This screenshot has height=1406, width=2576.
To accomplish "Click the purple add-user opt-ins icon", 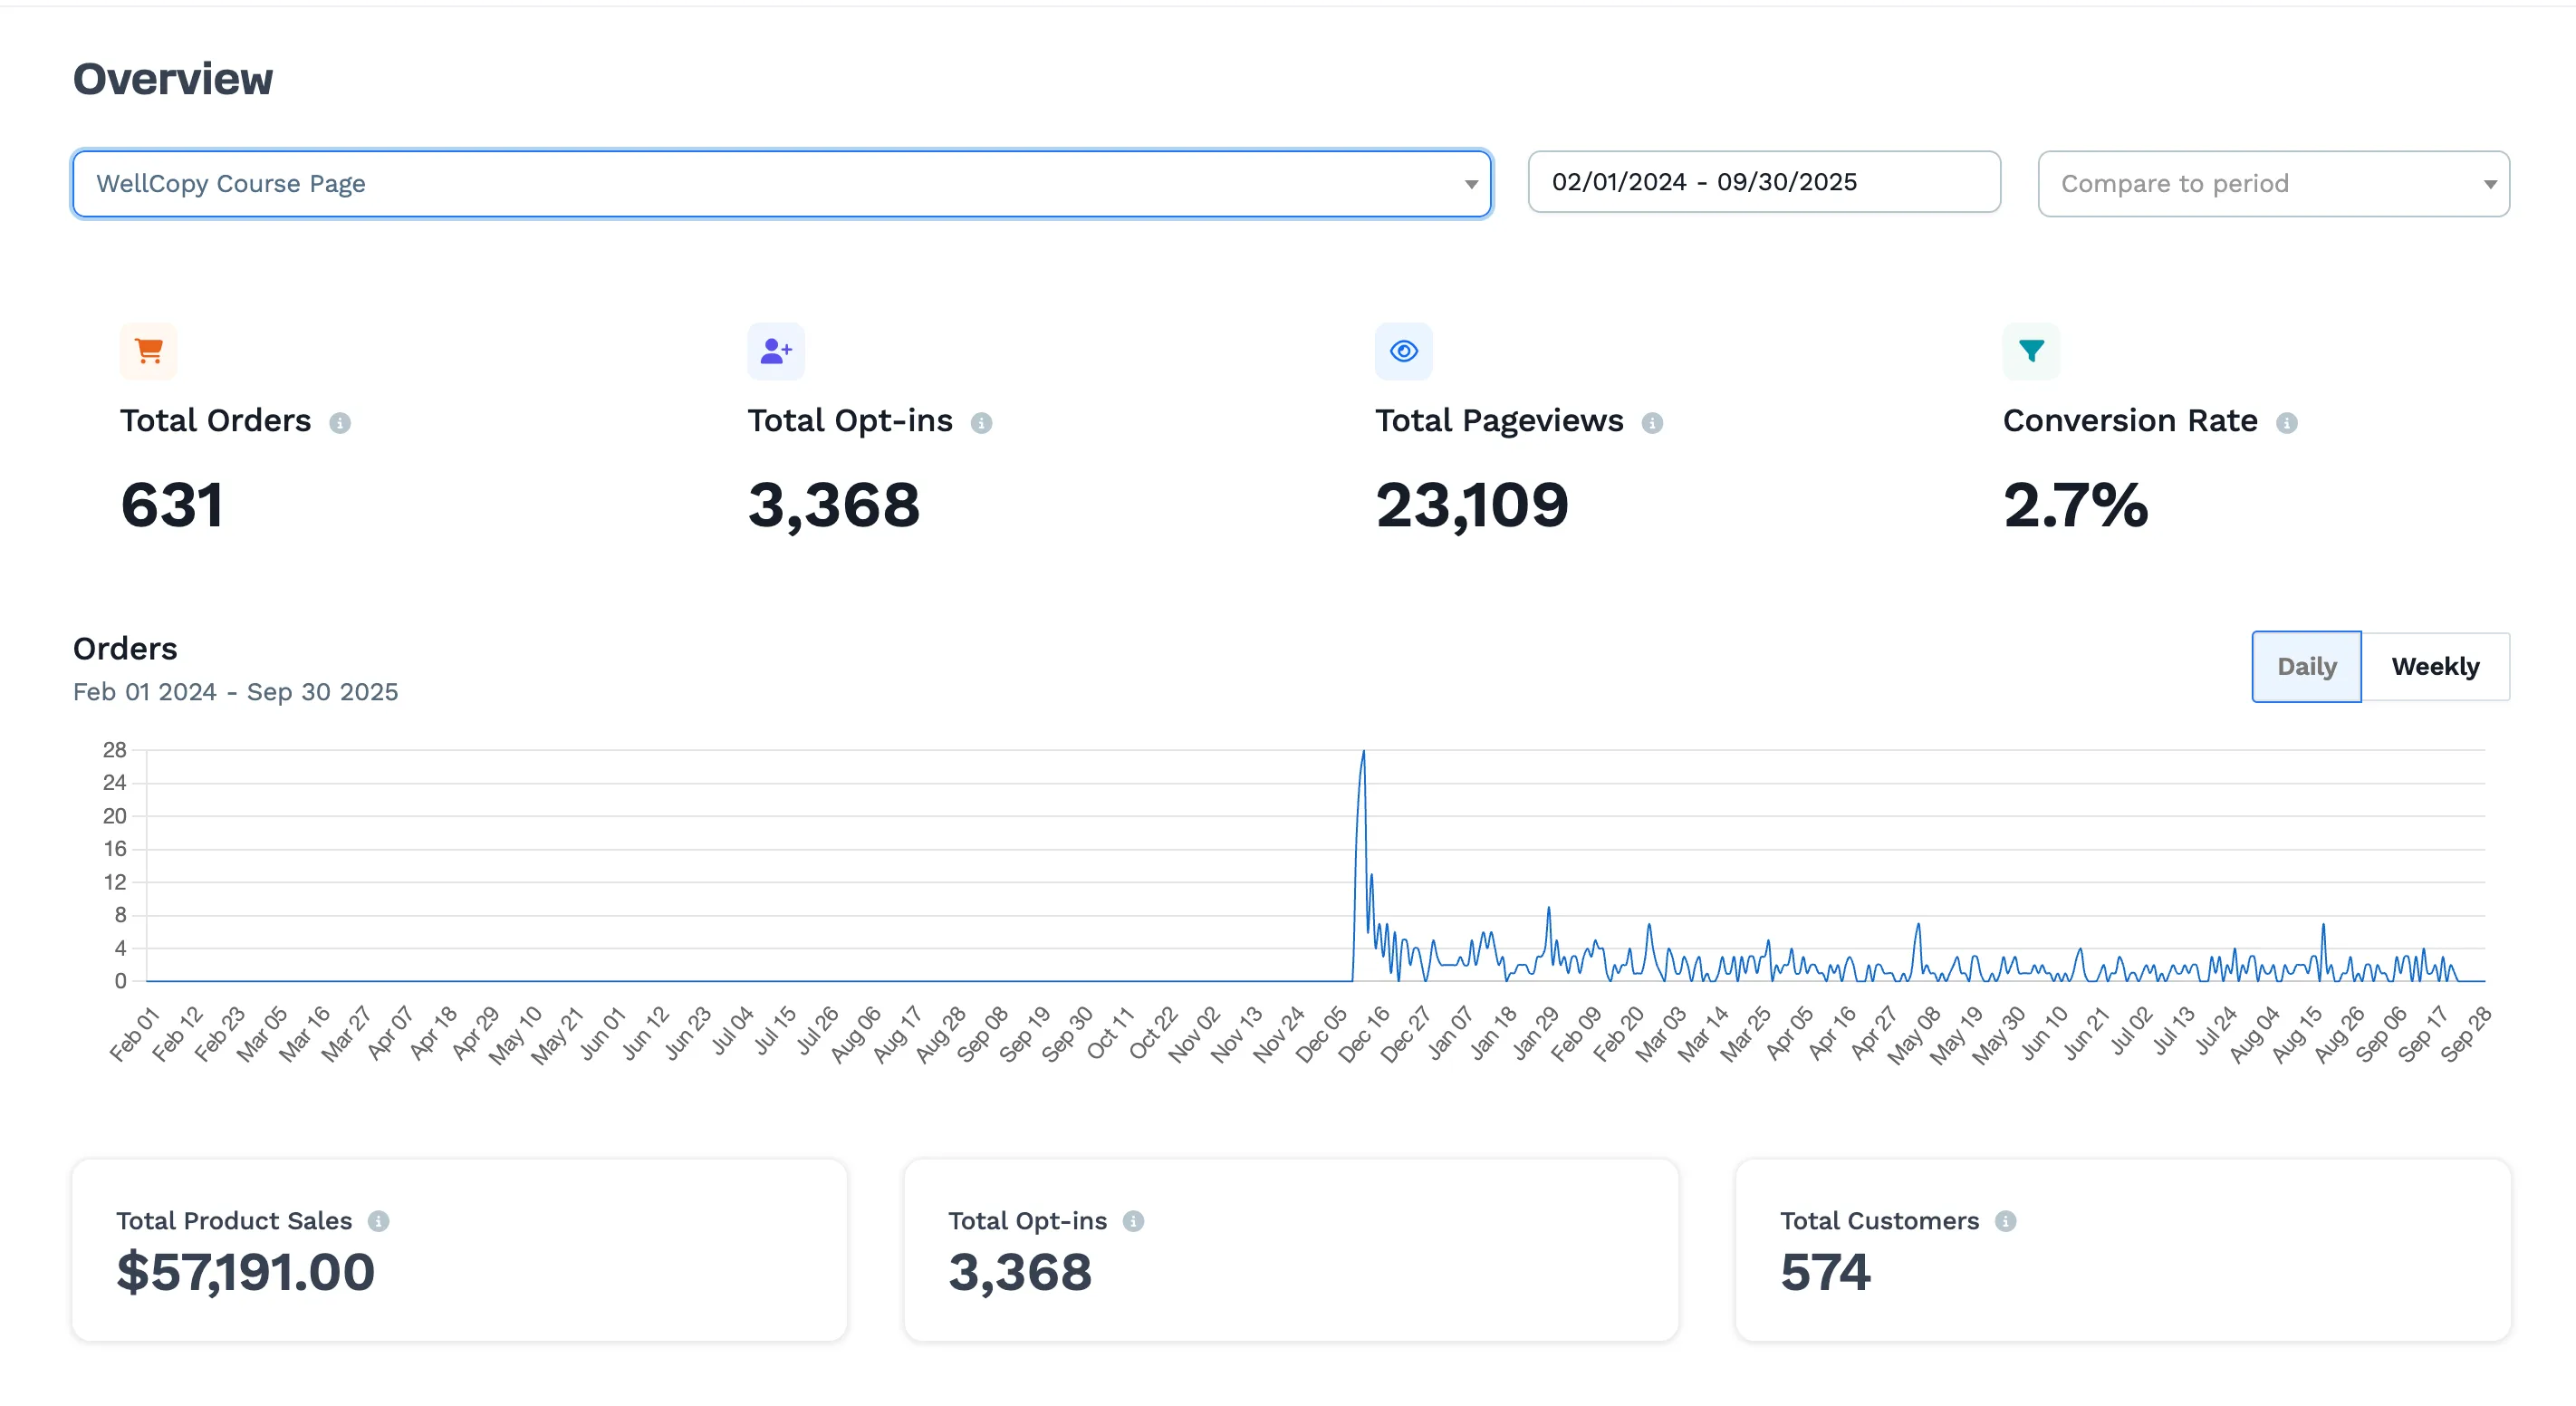I will [x=775, y=351].
